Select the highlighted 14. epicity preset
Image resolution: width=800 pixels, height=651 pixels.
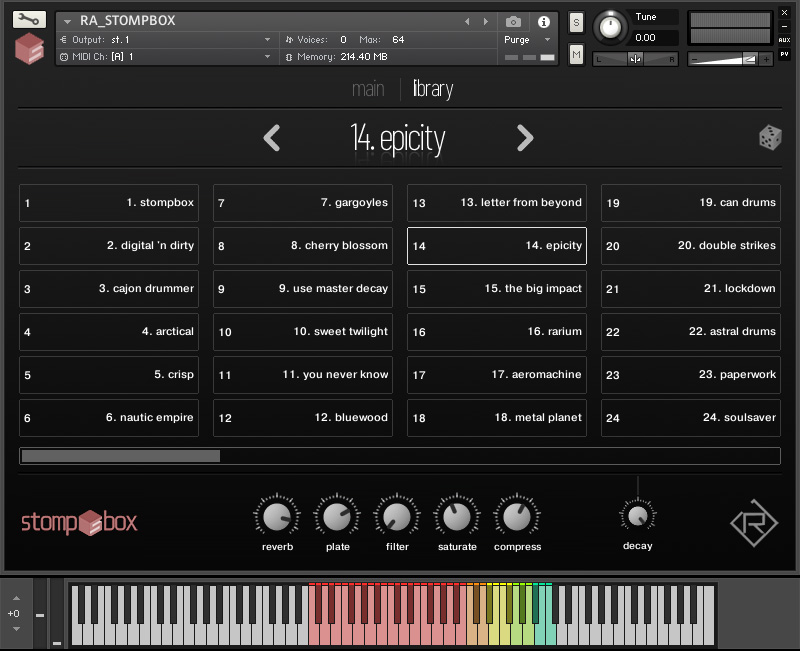point(497,246)
